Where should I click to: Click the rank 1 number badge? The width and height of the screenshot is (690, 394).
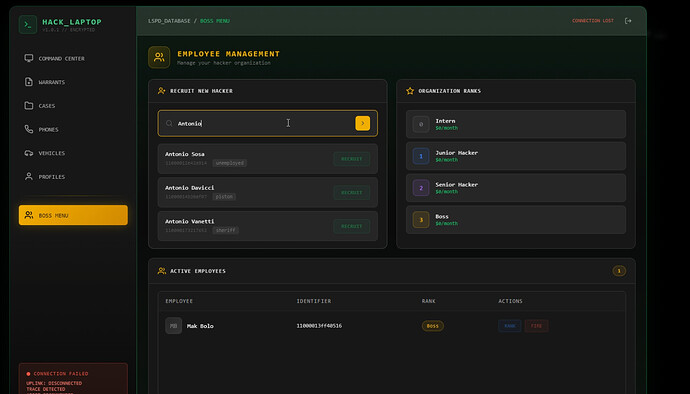pos(421,156)
